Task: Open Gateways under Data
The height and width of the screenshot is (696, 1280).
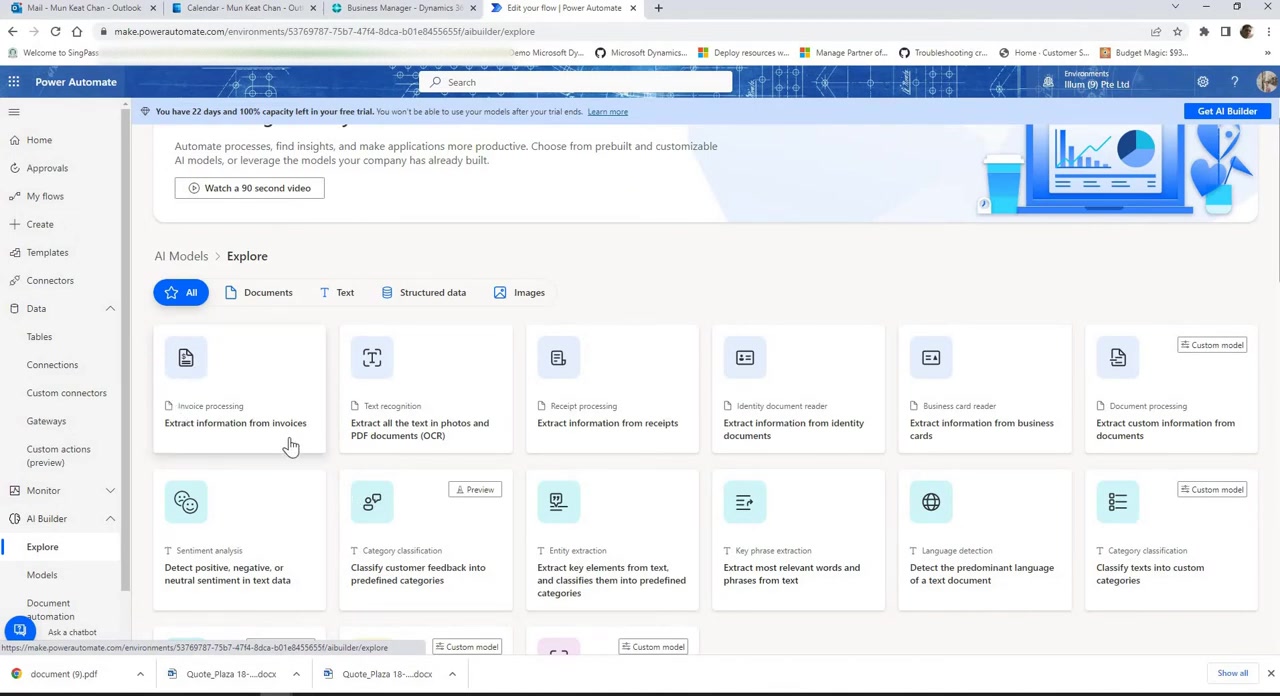Action: pyautogui.click(x=46, y=421)
